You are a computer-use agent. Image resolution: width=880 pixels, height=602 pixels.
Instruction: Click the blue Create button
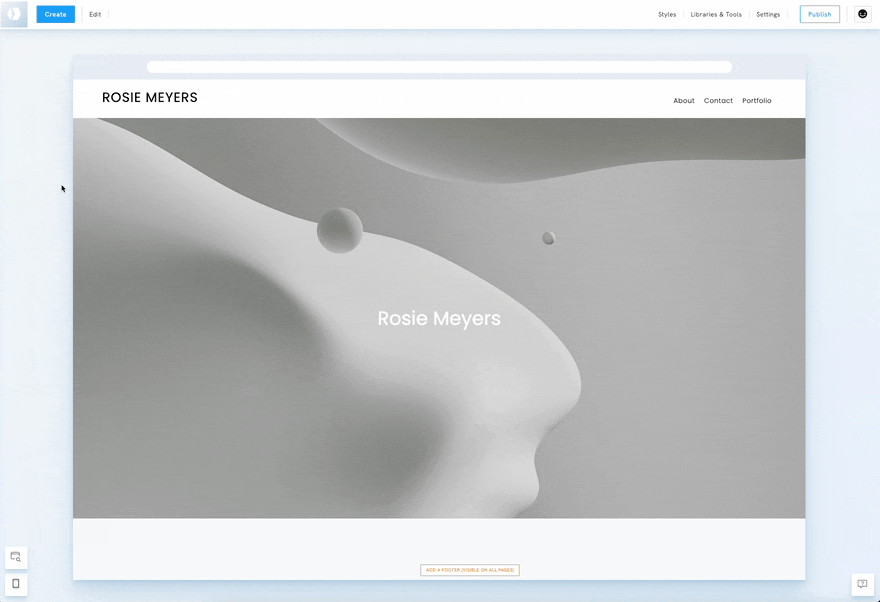tap(55, 14)
